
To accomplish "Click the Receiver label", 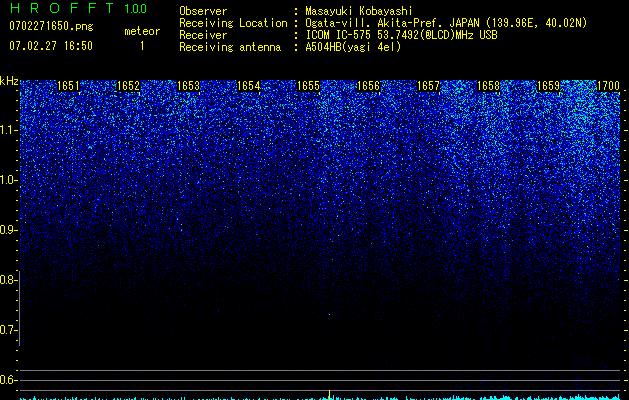I will (203, 35).
